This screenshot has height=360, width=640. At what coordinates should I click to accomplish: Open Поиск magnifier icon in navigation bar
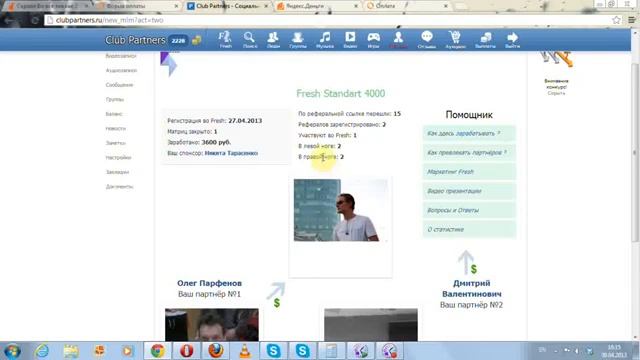[x=249, y=40]
